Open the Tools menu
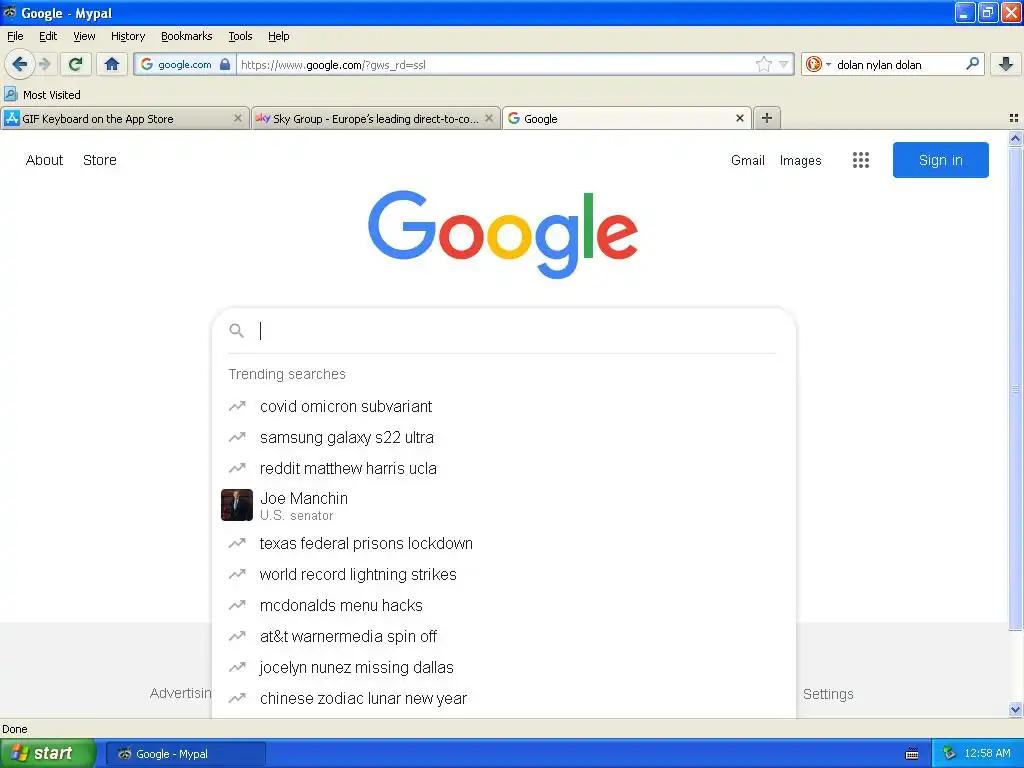This screenshot has height=768, width=1024. click(240, 36)
